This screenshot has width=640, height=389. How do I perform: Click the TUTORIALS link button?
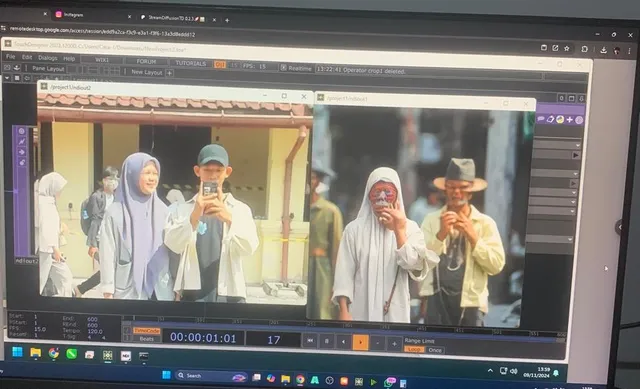[x=191, y=63]
